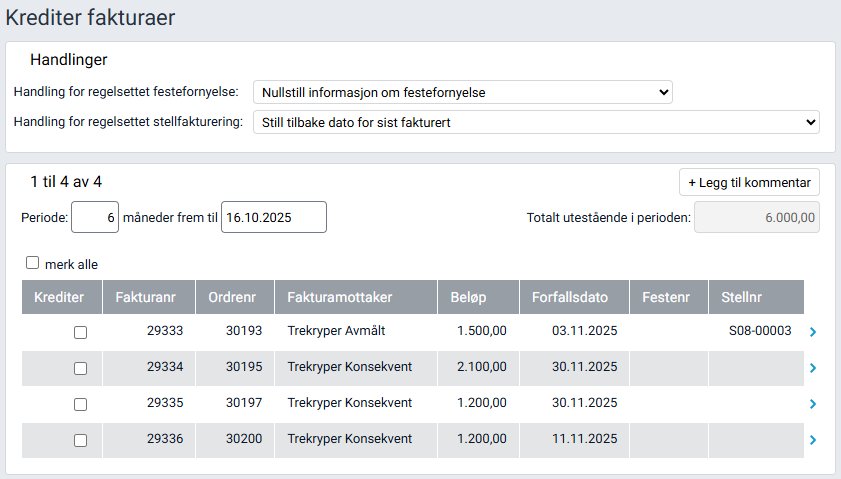Open details arrow for invoice 29336
The height and width of the screenshot is (479, 841).
813,440
